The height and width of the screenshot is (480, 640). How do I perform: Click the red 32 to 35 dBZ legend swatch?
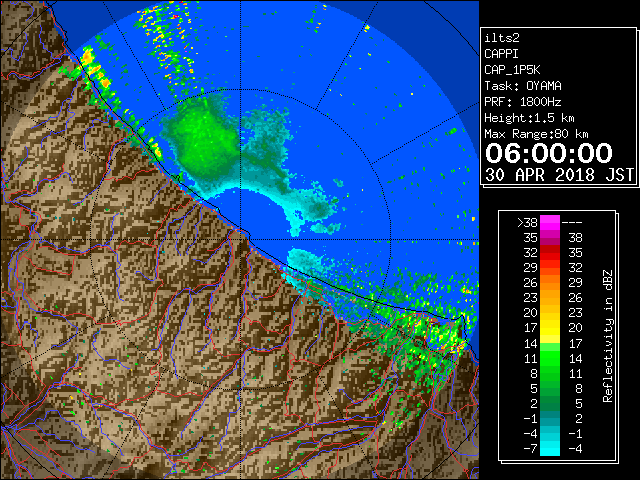click(x=550, y=253)
